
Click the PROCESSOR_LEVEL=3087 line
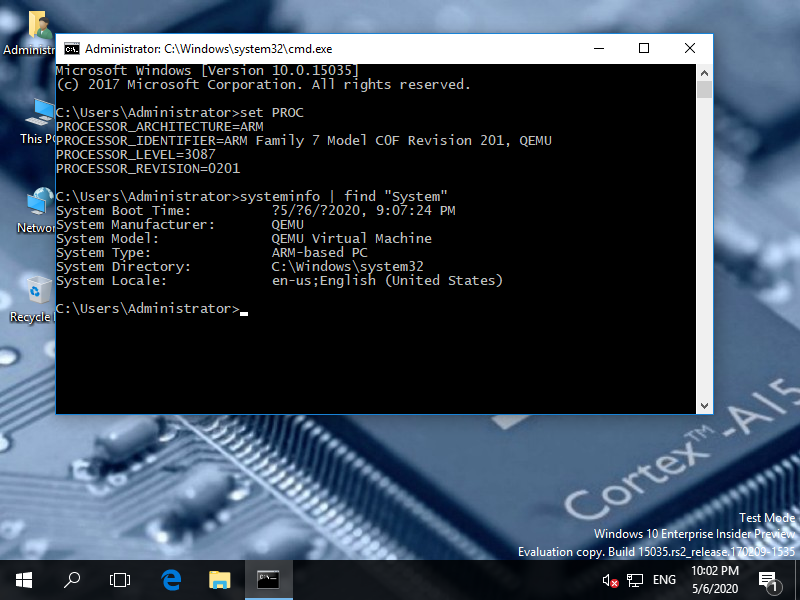(x=136, y=155)
